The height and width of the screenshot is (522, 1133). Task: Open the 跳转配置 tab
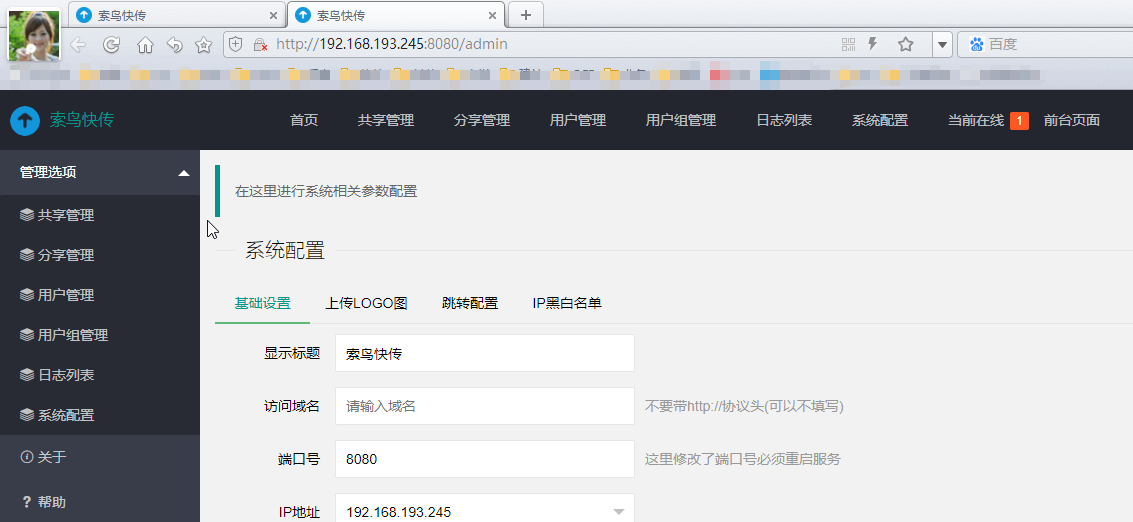pyautogui.click(x=470, y=303)
